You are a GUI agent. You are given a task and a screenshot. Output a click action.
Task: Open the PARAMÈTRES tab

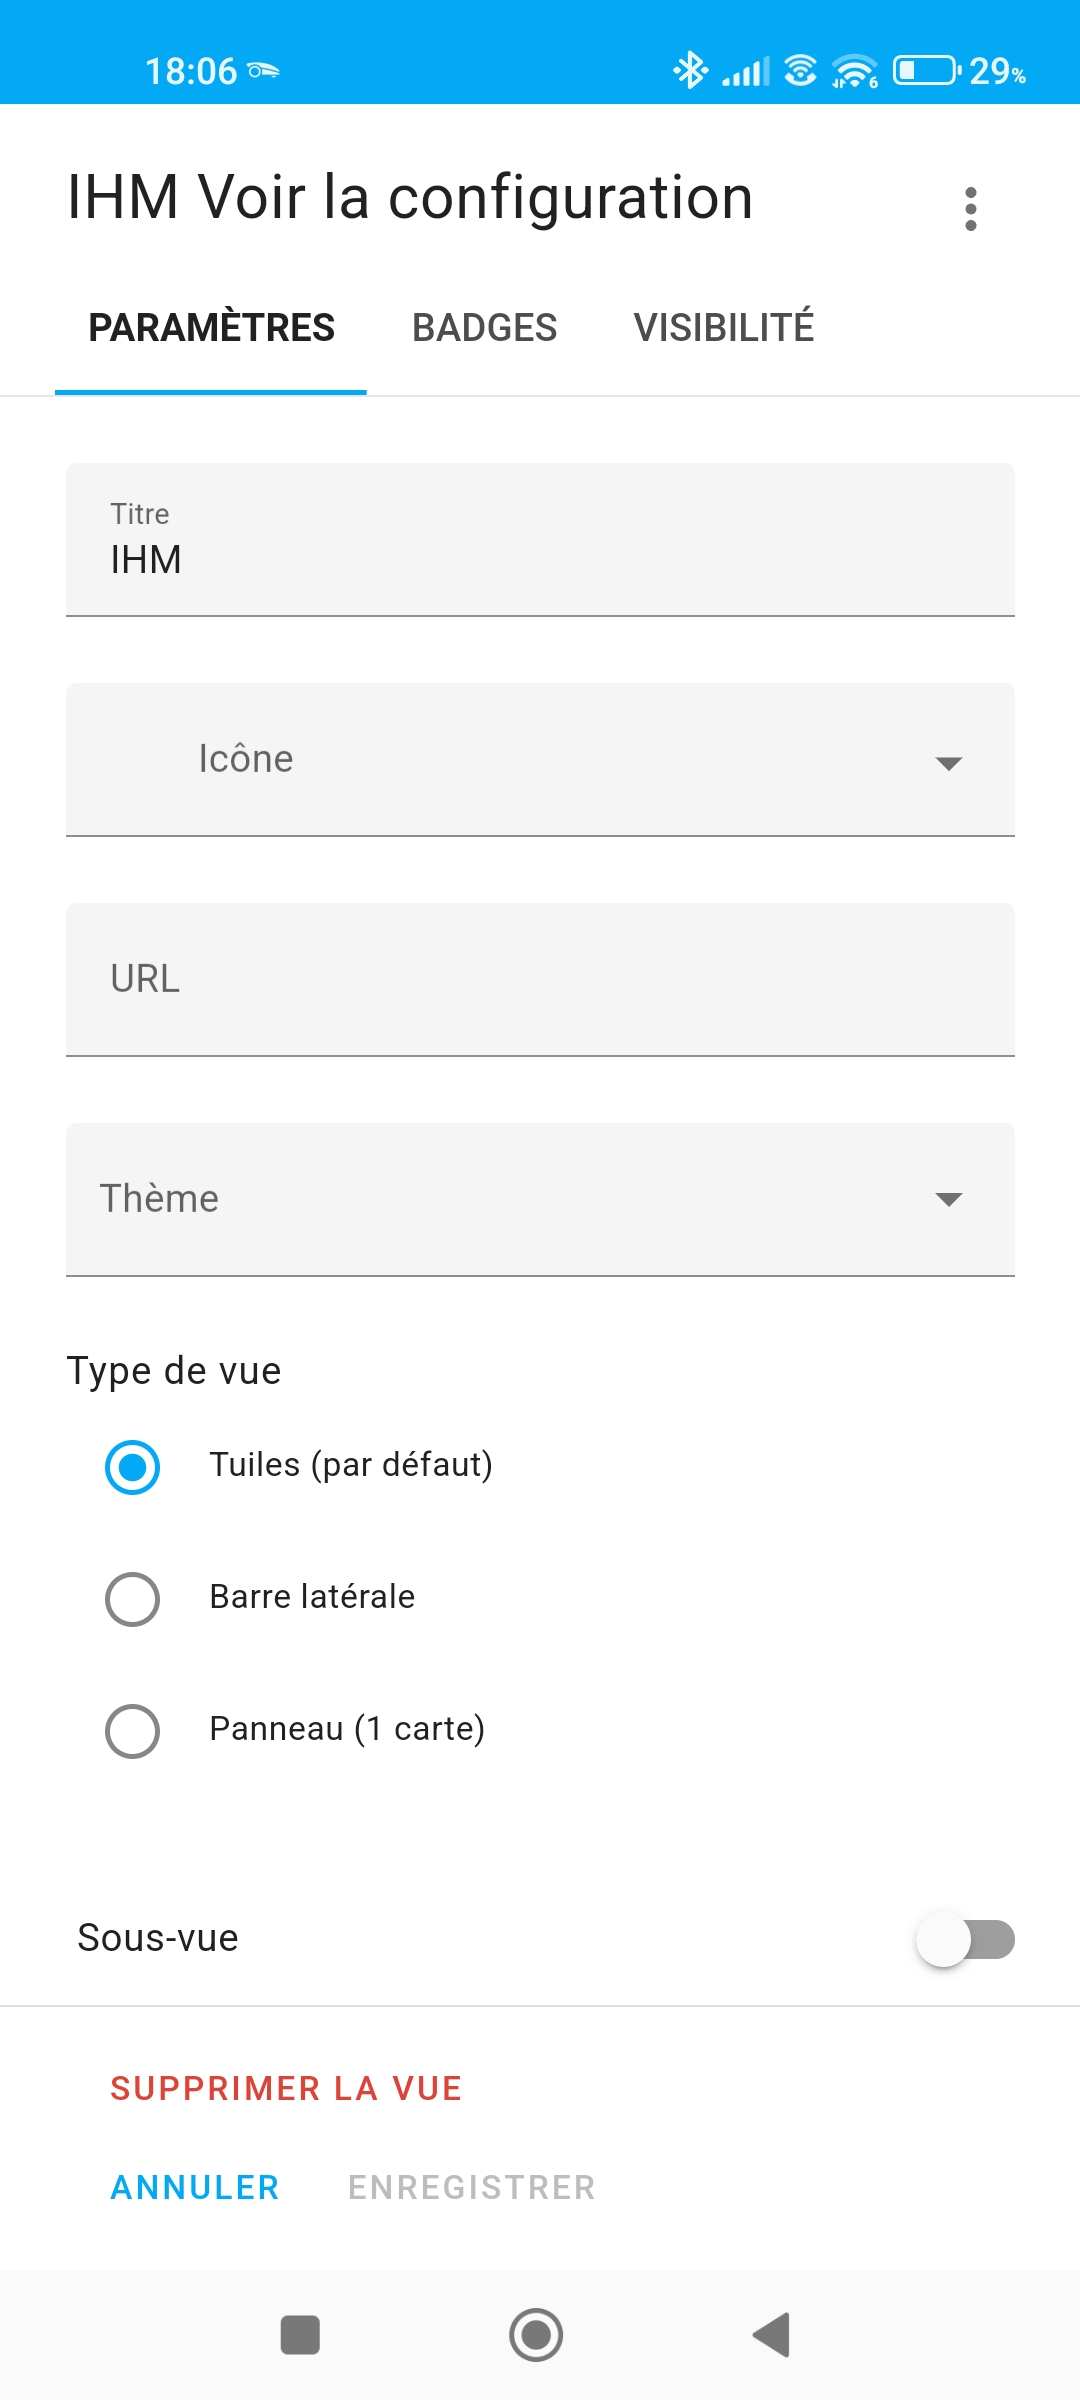[211, 328]
